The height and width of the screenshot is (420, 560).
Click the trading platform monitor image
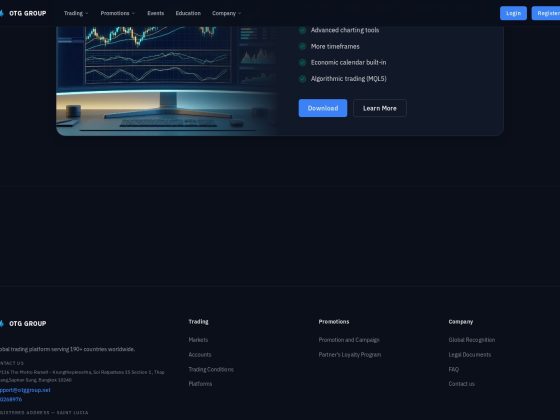pyautogui.click(x=168, y=81)
